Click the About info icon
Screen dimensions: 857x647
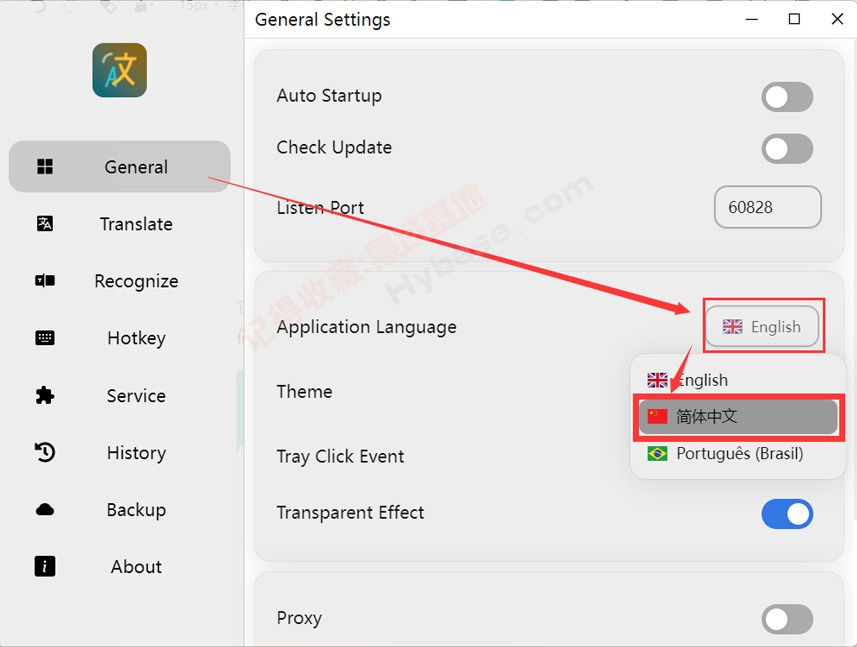coord(45,566)
